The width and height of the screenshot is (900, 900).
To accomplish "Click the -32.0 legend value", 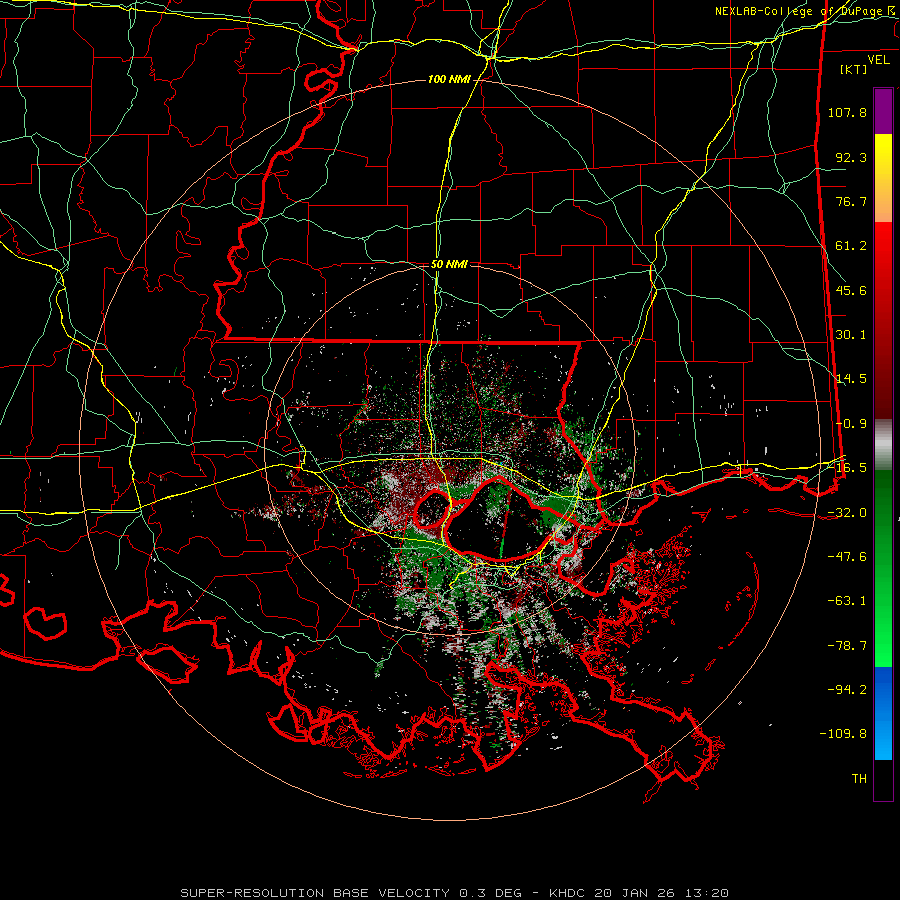I will 847,513.
